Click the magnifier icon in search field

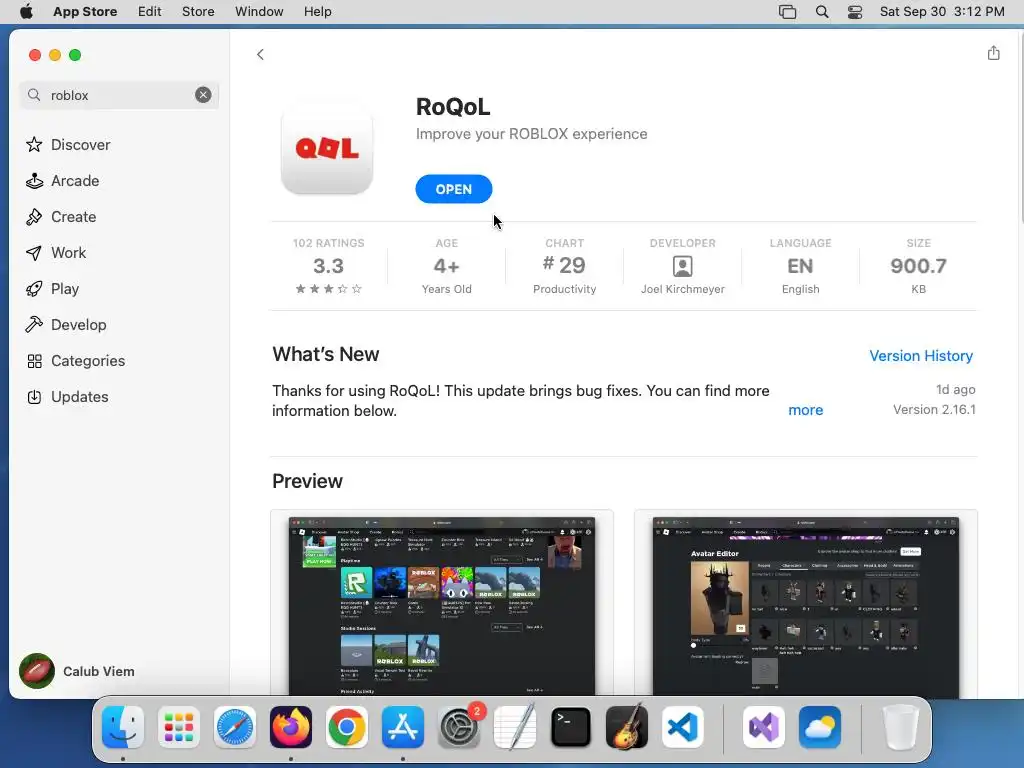pyautogui.click(x=34, y=95)
